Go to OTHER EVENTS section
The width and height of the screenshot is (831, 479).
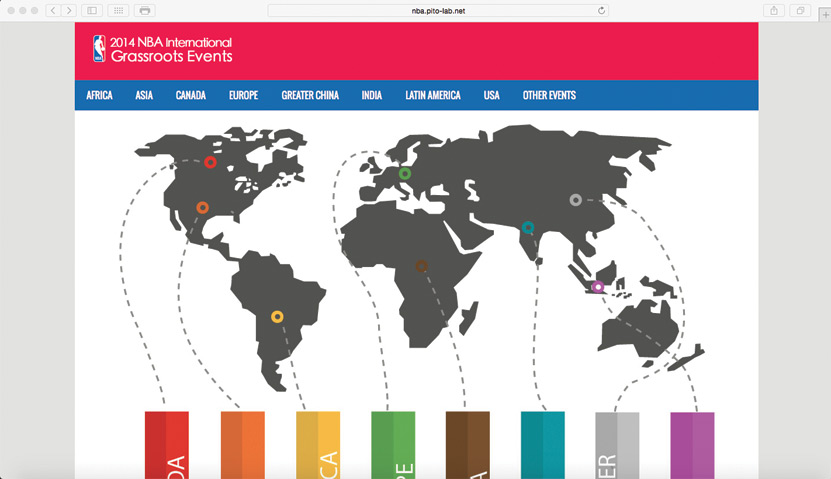549,96
